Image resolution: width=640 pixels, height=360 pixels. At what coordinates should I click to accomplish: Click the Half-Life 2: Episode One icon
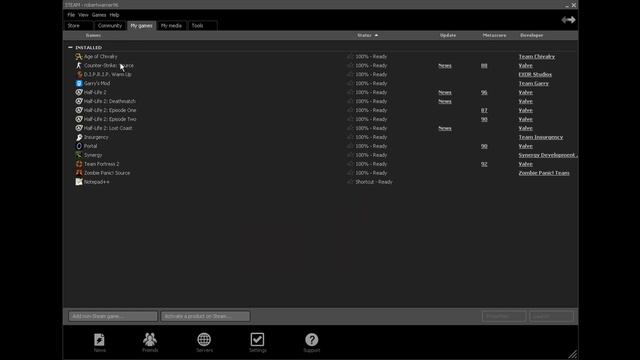(x=79, y=110)
